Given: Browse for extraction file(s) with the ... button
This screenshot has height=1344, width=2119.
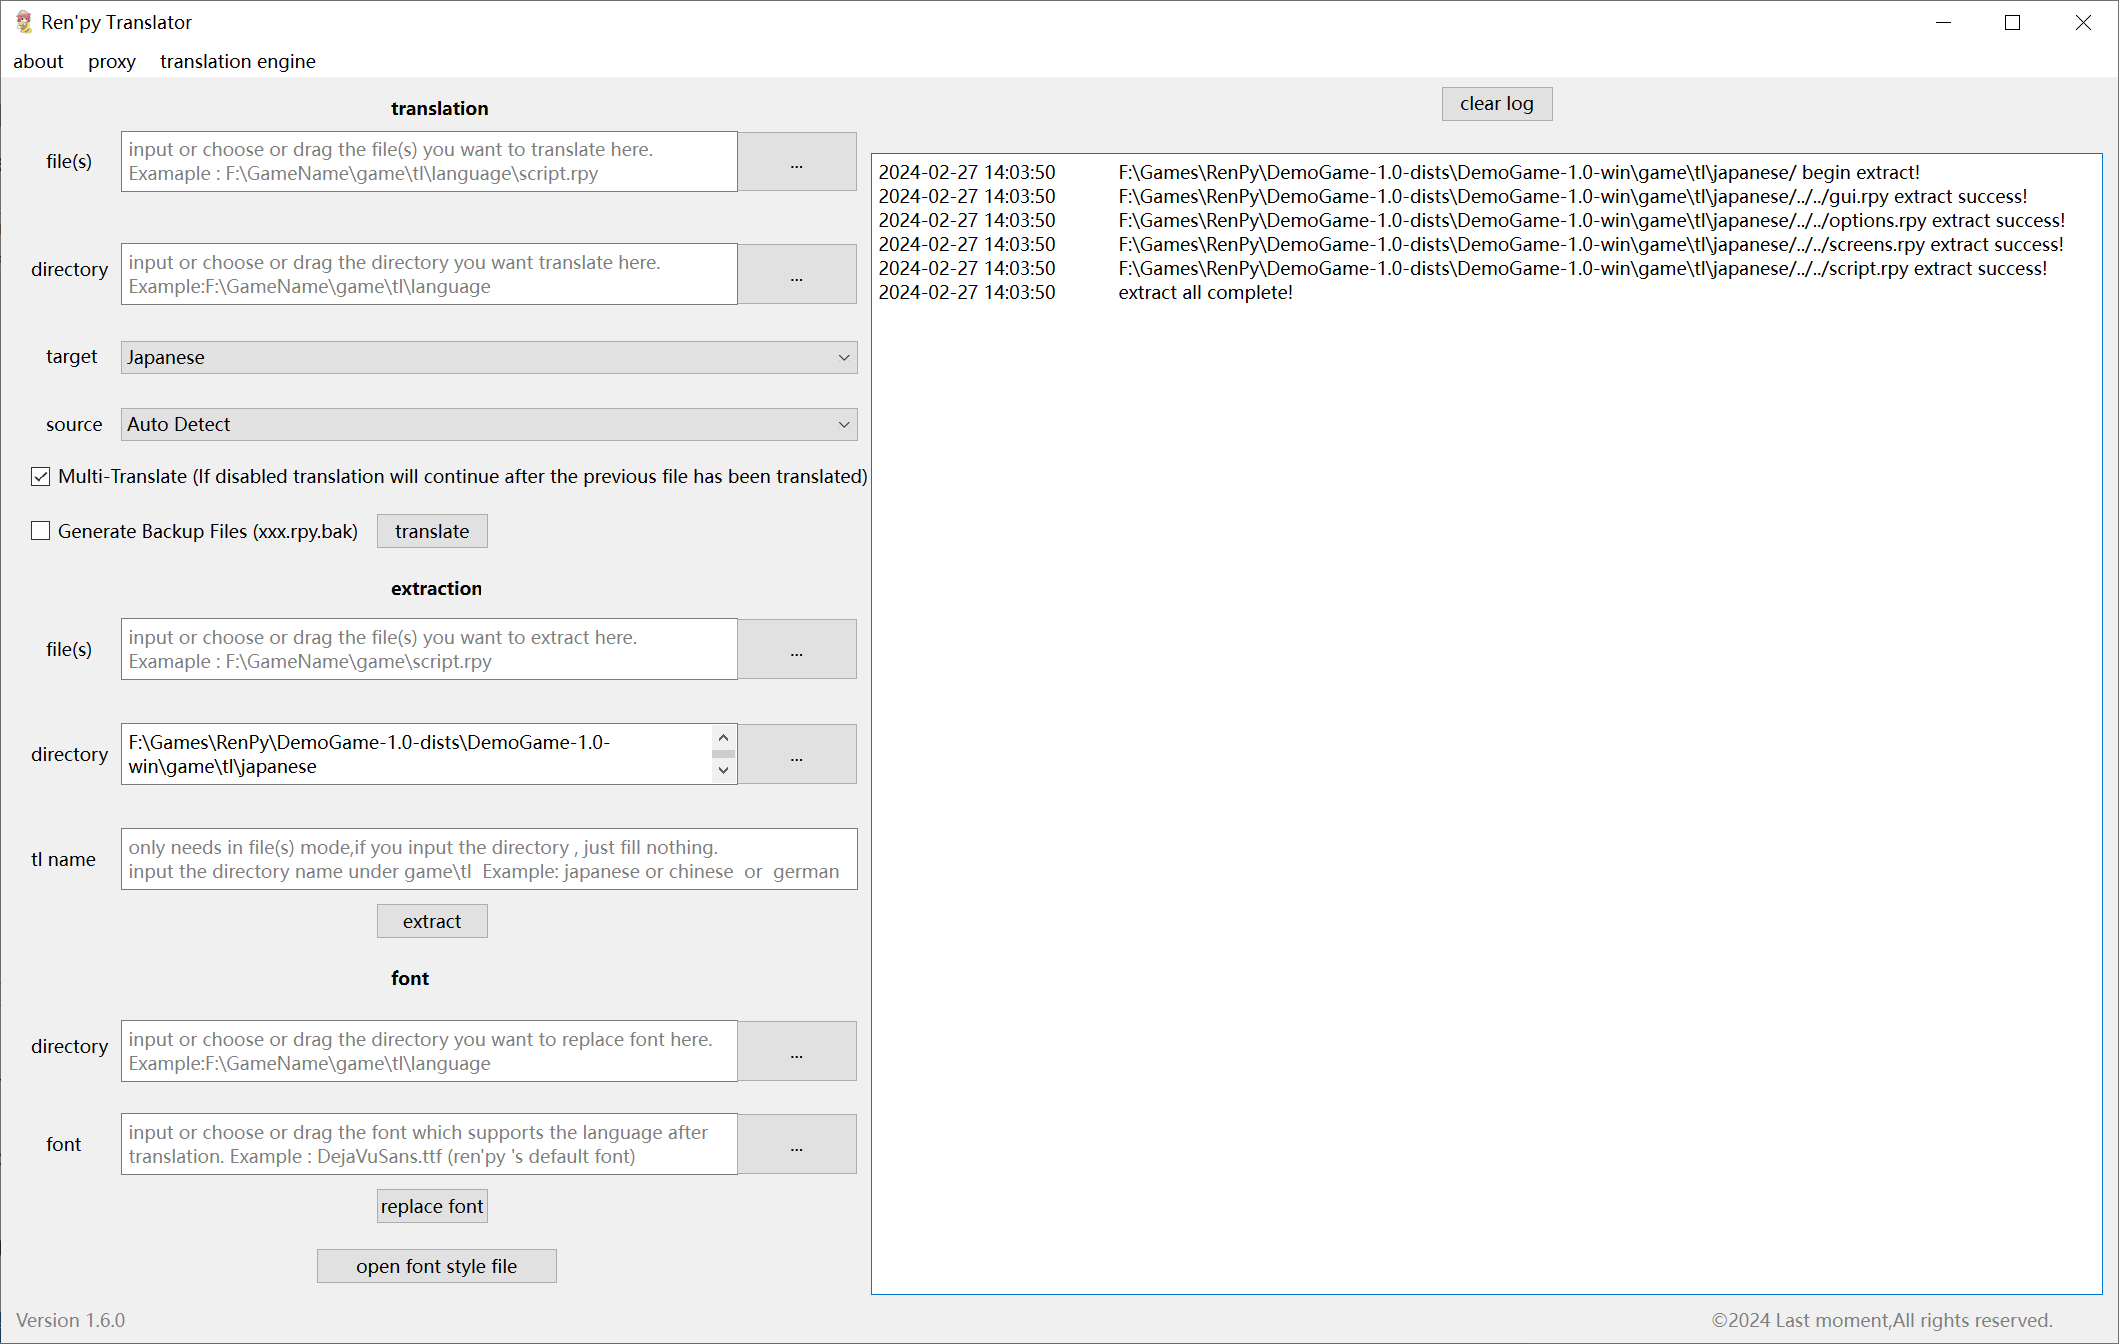Looking at the screenshot, I should [797, 649].
